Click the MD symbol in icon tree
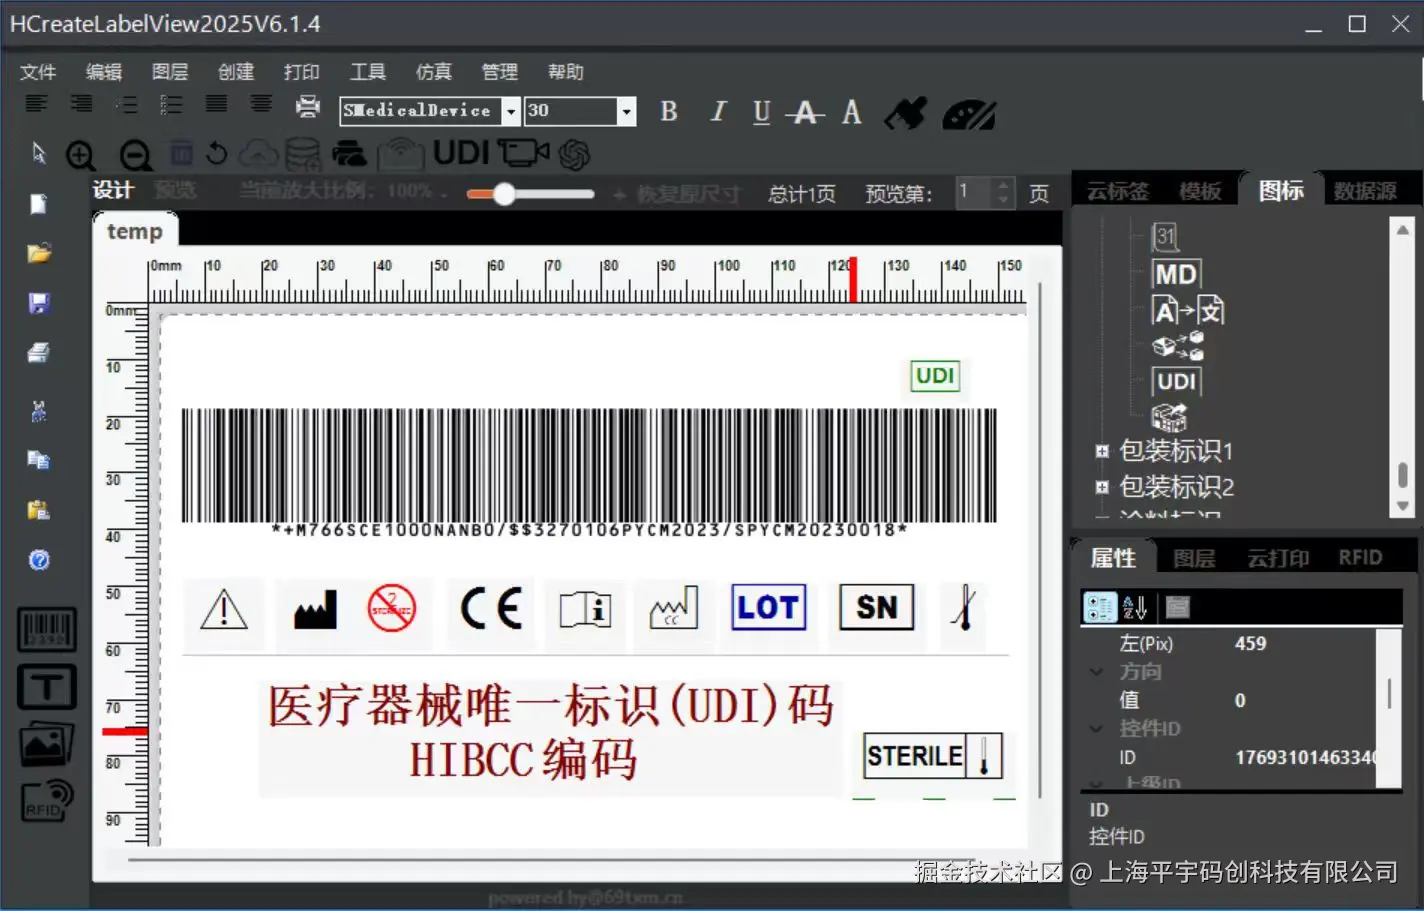 click(x=1176, y=274)
